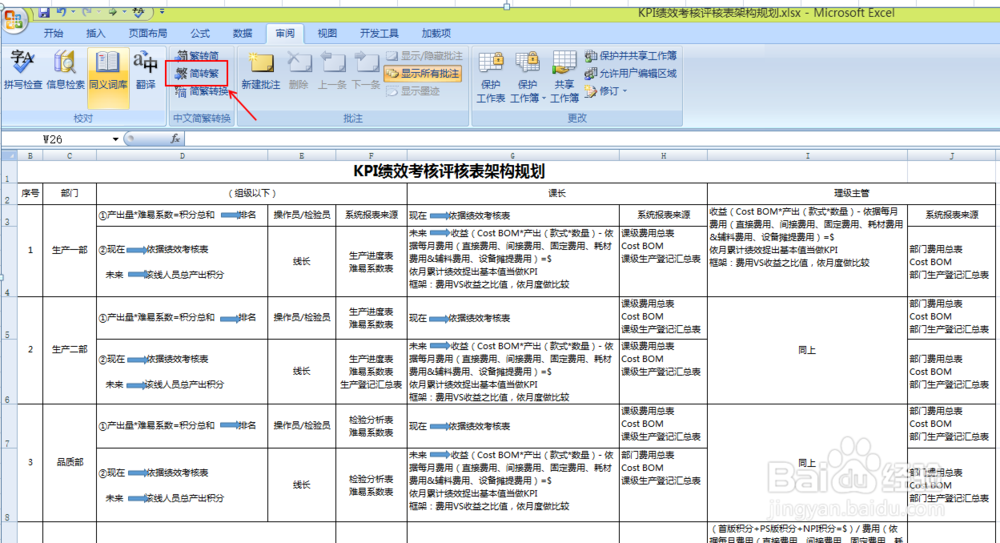Image resolution: width=1000 pixels, height=543 pixels.
Task: Go to next comment 下一条
Action: click(x=366, y=70)
